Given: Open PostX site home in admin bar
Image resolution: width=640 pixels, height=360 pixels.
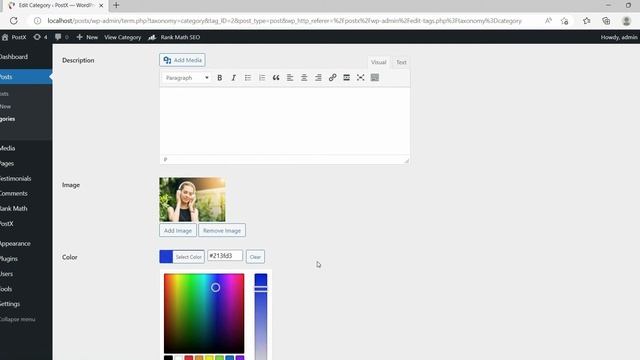Looking at the screenshot, I should (14, 37).
